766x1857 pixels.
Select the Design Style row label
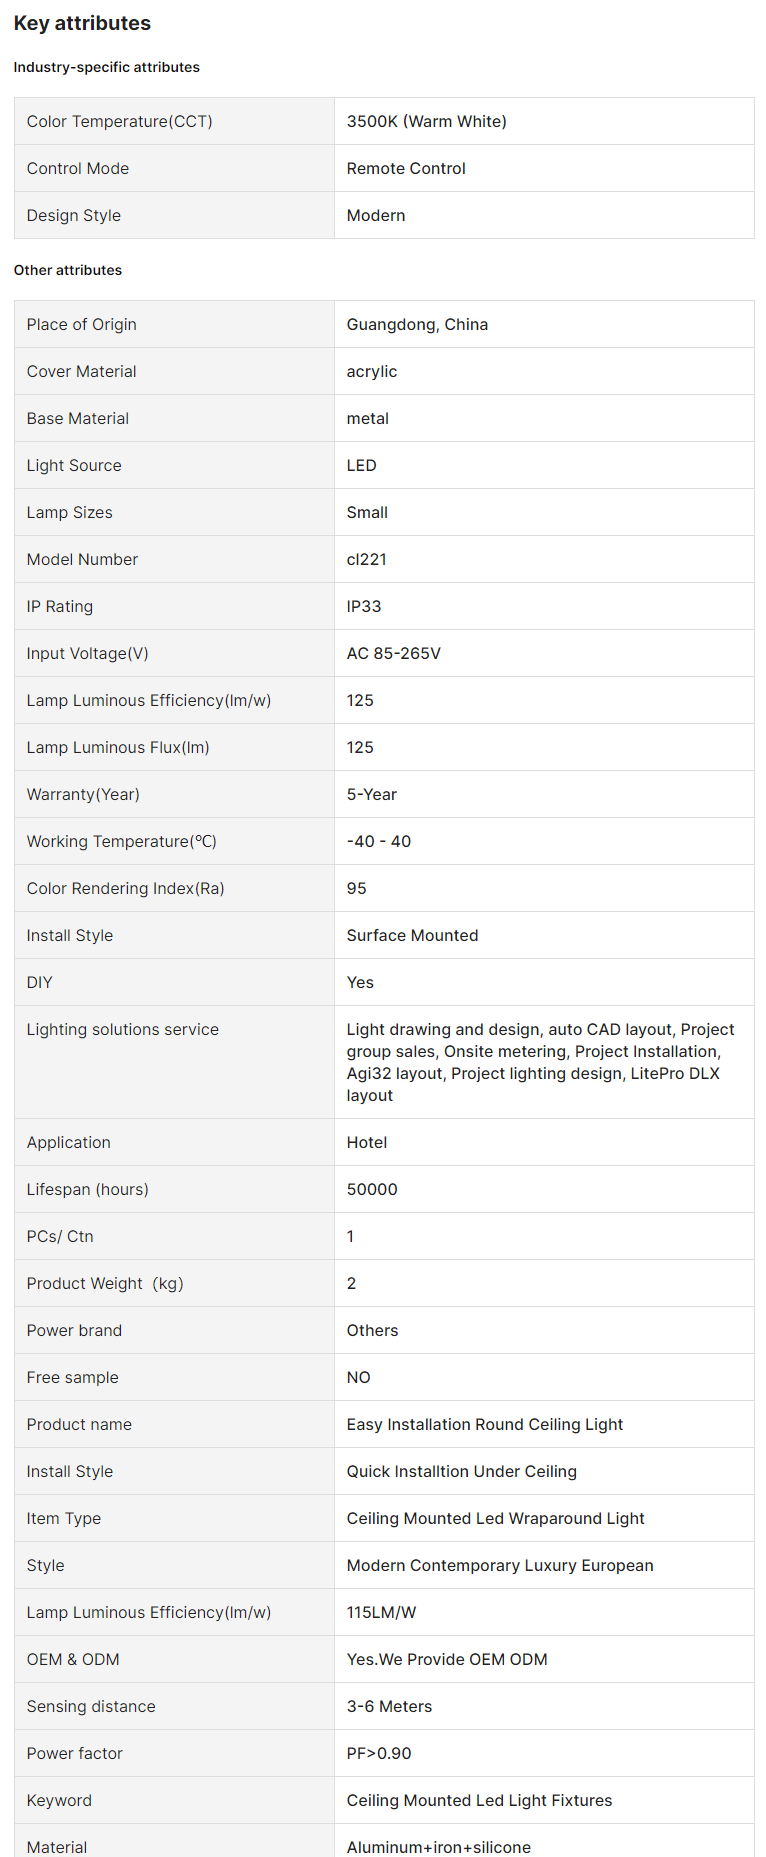point(73,215)
